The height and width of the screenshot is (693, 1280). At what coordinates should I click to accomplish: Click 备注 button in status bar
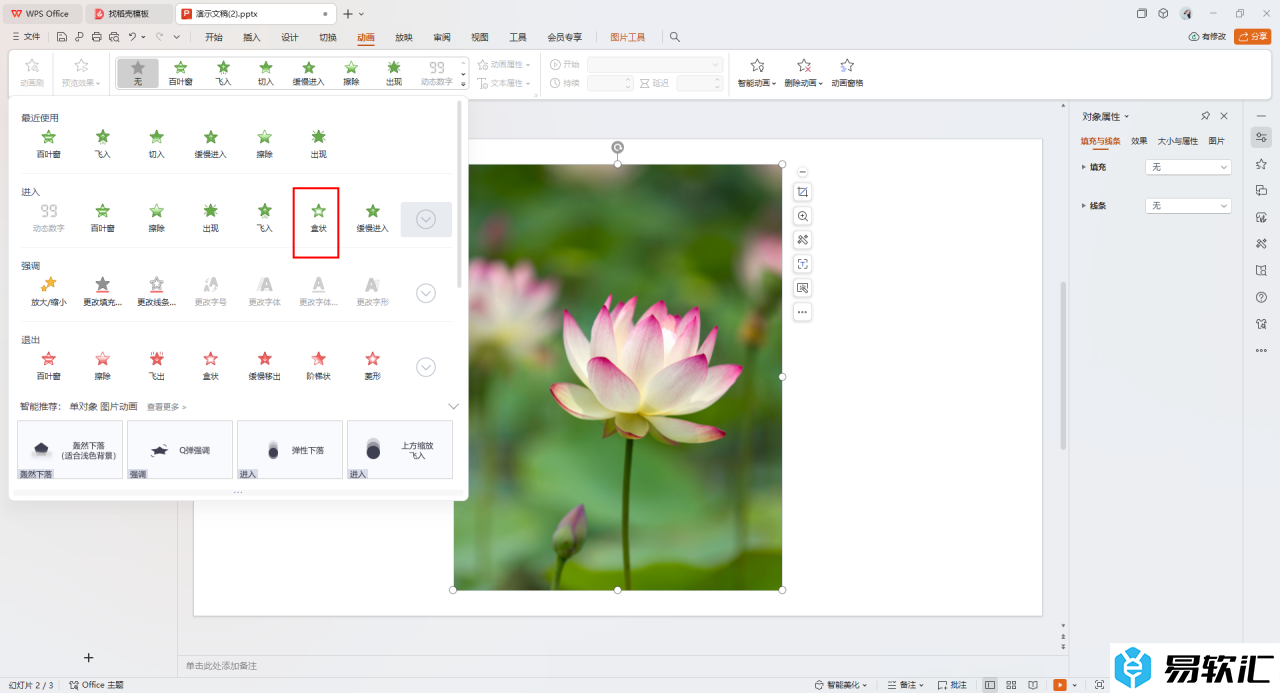(x=907, y=685)
